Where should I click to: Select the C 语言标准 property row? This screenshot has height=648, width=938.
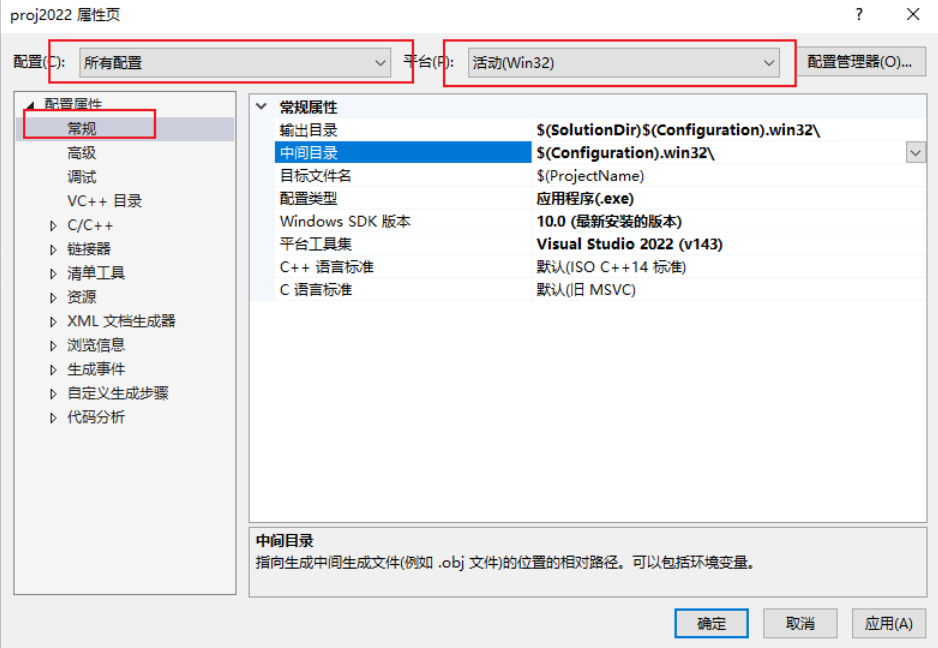coord(600,289)
